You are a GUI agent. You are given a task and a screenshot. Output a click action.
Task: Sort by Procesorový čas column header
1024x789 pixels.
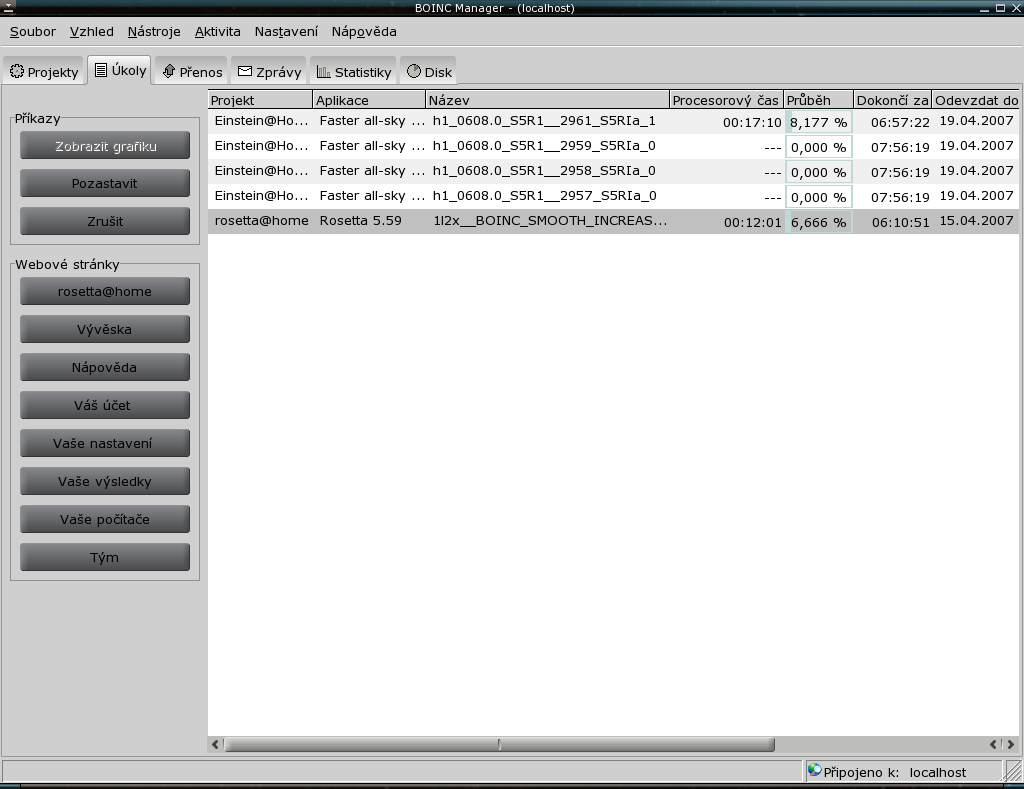727,100
